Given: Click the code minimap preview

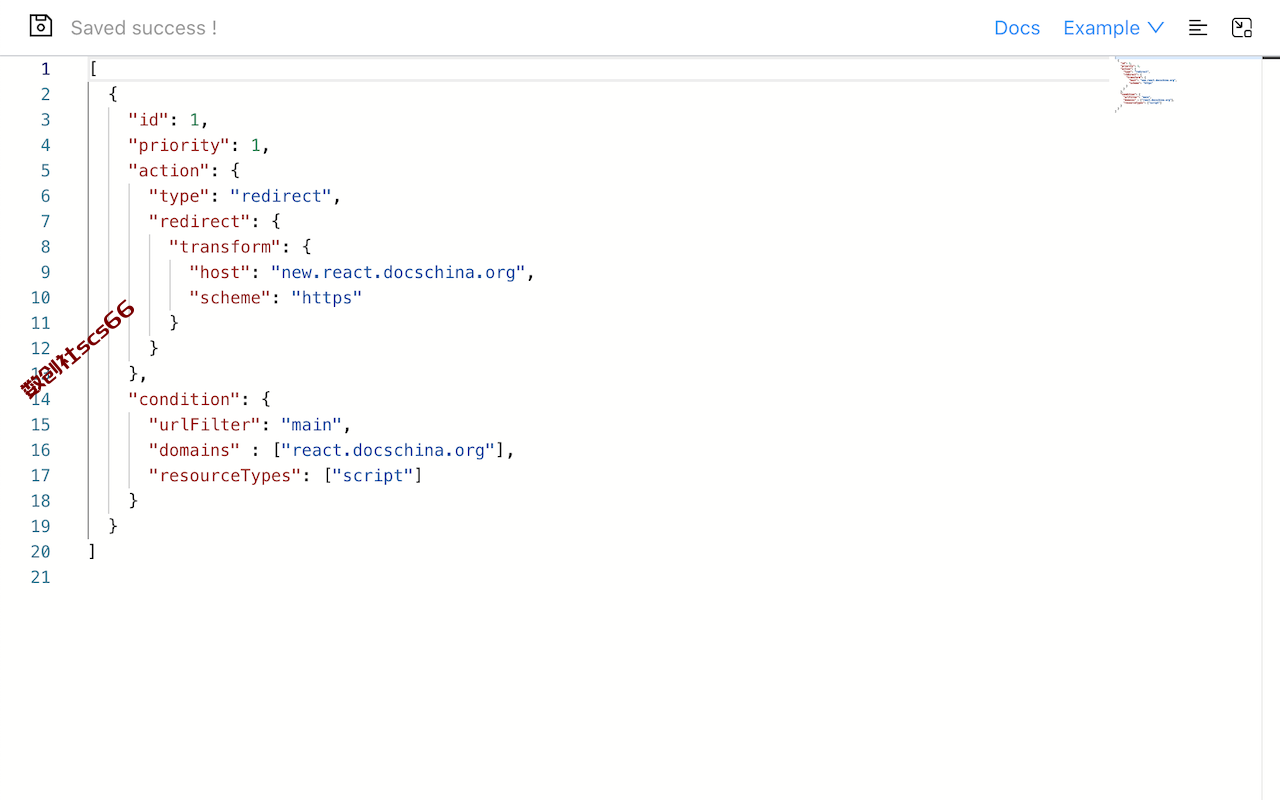Looking at the screenshot, I should [x=1146, y=85].
